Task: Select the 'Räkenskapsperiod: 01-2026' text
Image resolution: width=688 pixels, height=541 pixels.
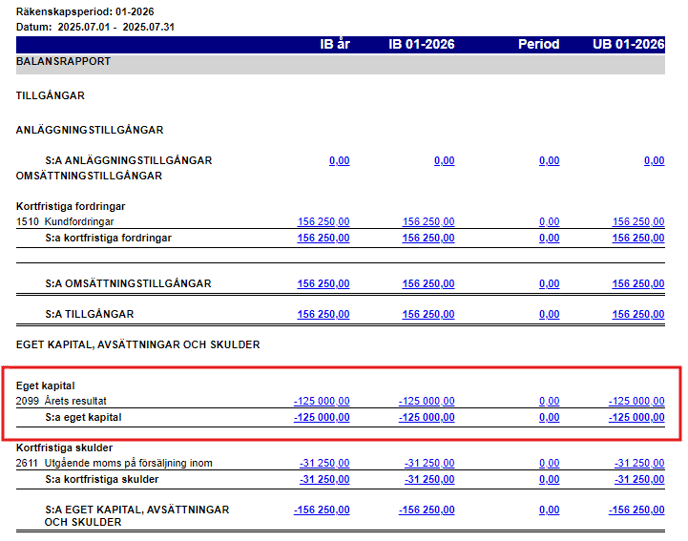Action: 85,11
